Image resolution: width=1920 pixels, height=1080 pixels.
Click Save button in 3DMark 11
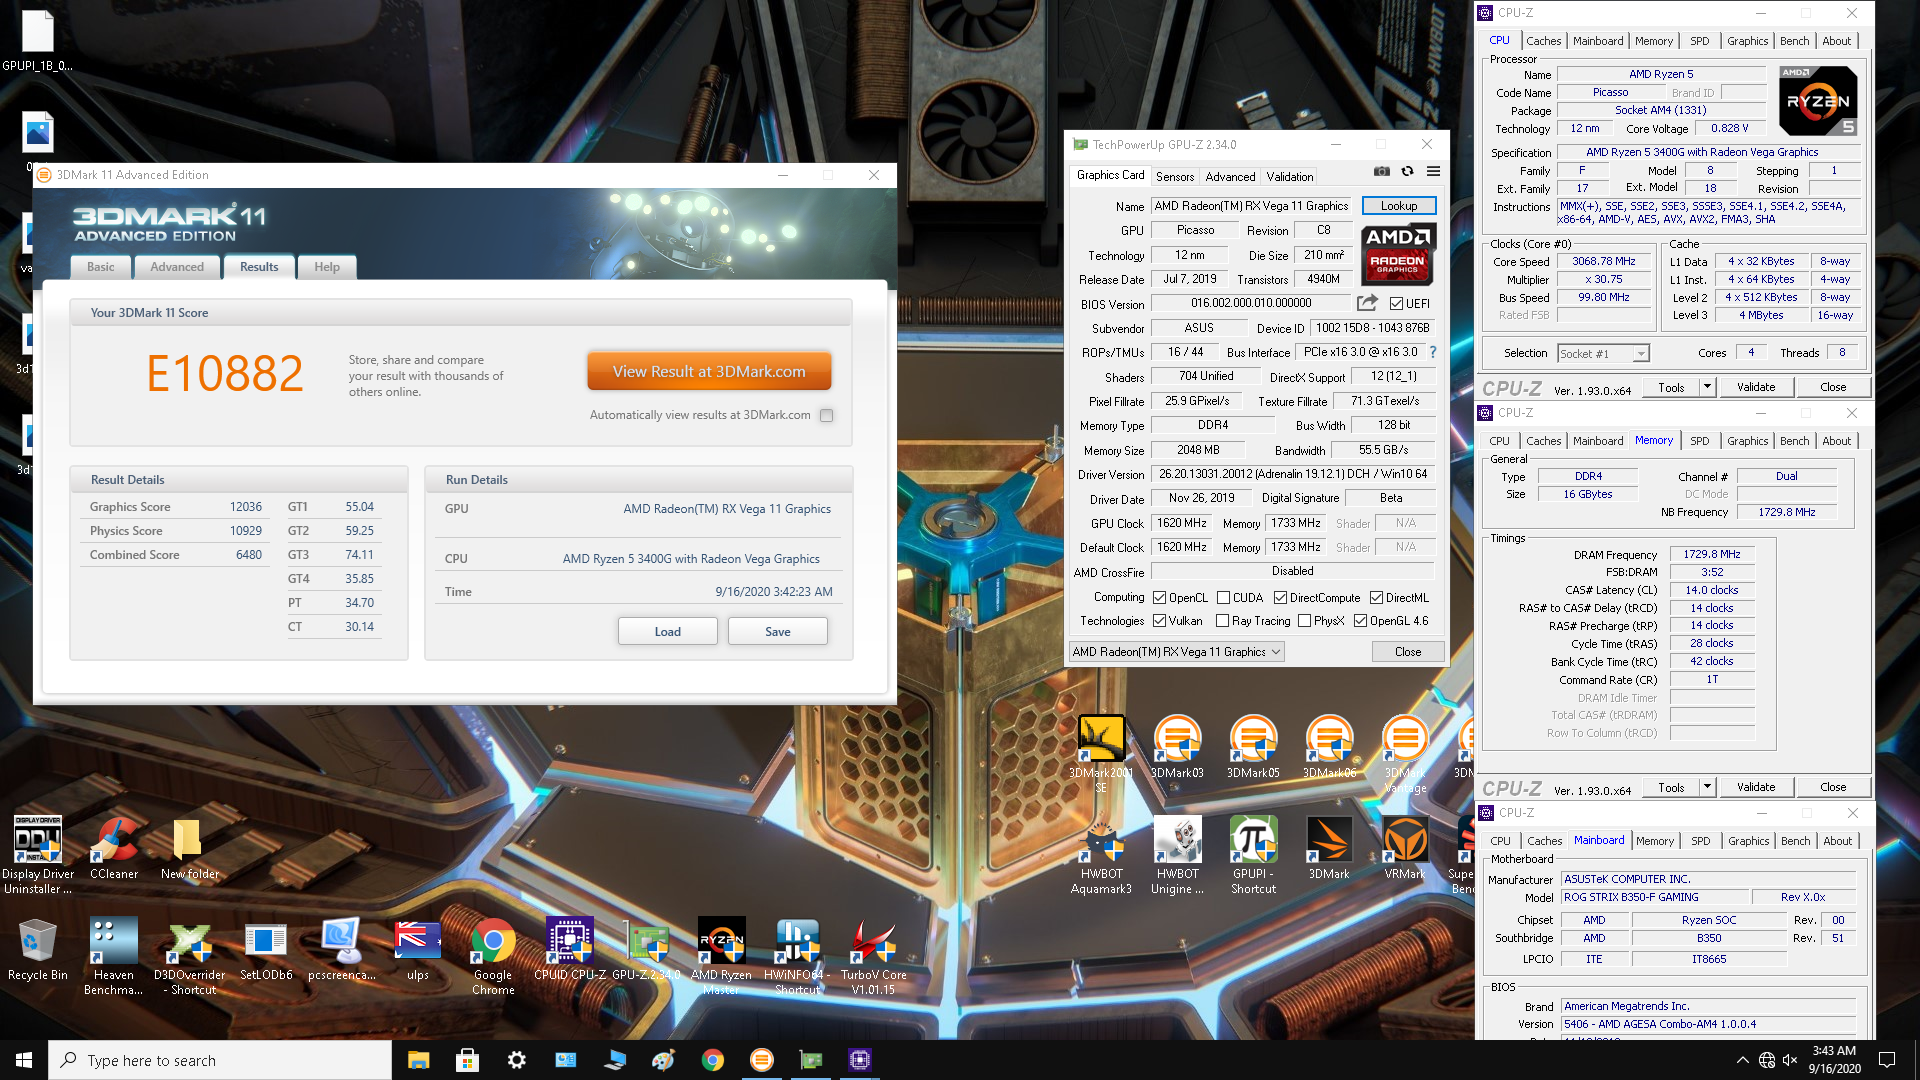(x=777, y=632)
